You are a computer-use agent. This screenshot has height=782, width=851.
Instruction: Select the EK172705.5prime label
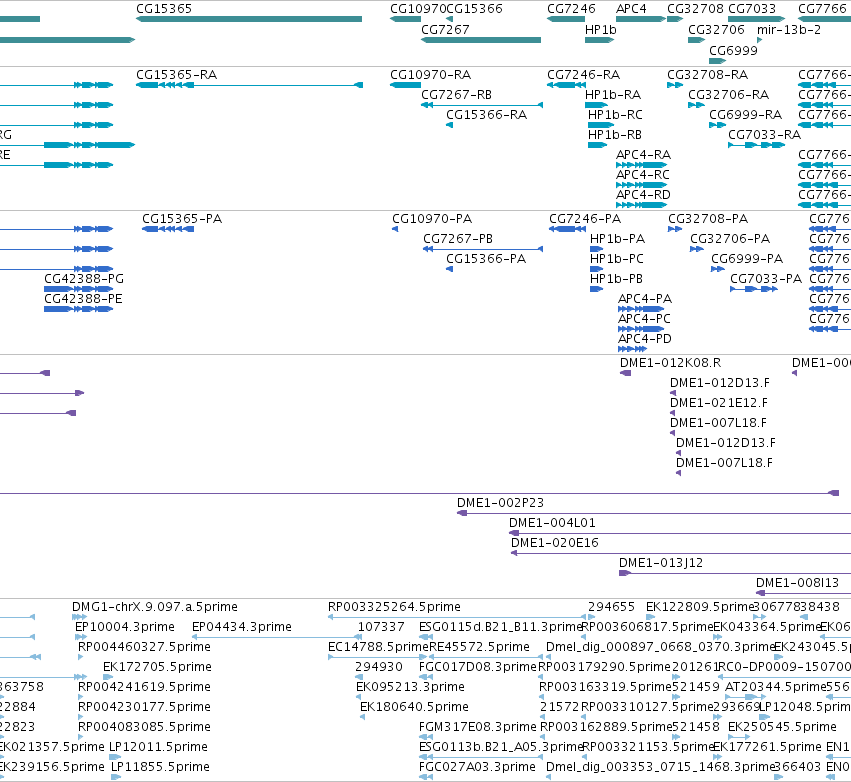(157, 667)
